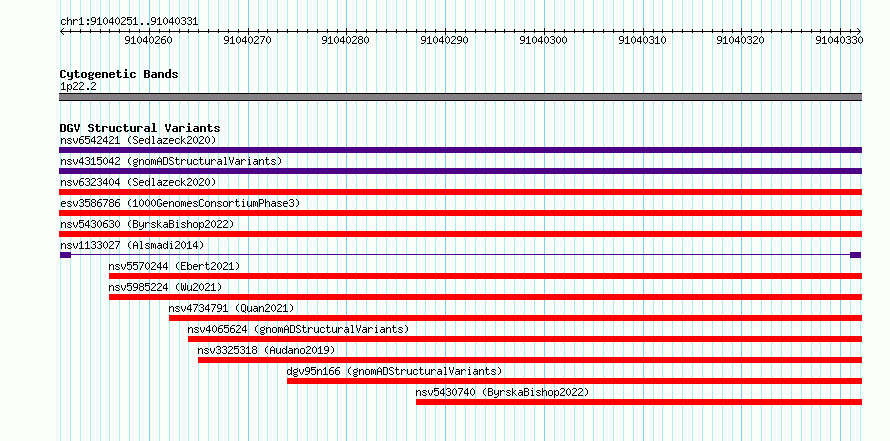Click ruler position 91040330
Screen dimensions: 890x441
pos(839,40)
